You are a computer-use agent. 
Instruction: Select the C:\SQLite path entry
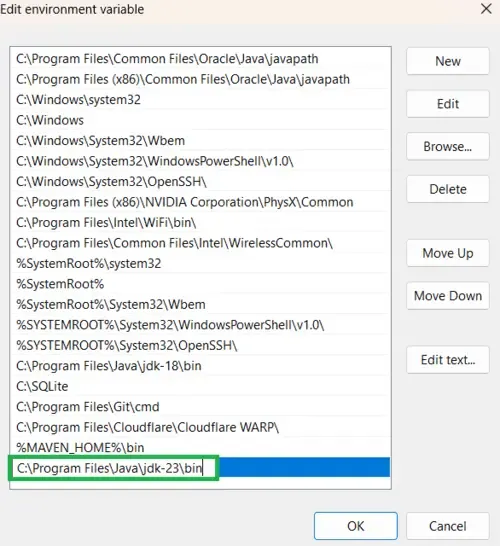pyautogui.click(x=200, y=386)
